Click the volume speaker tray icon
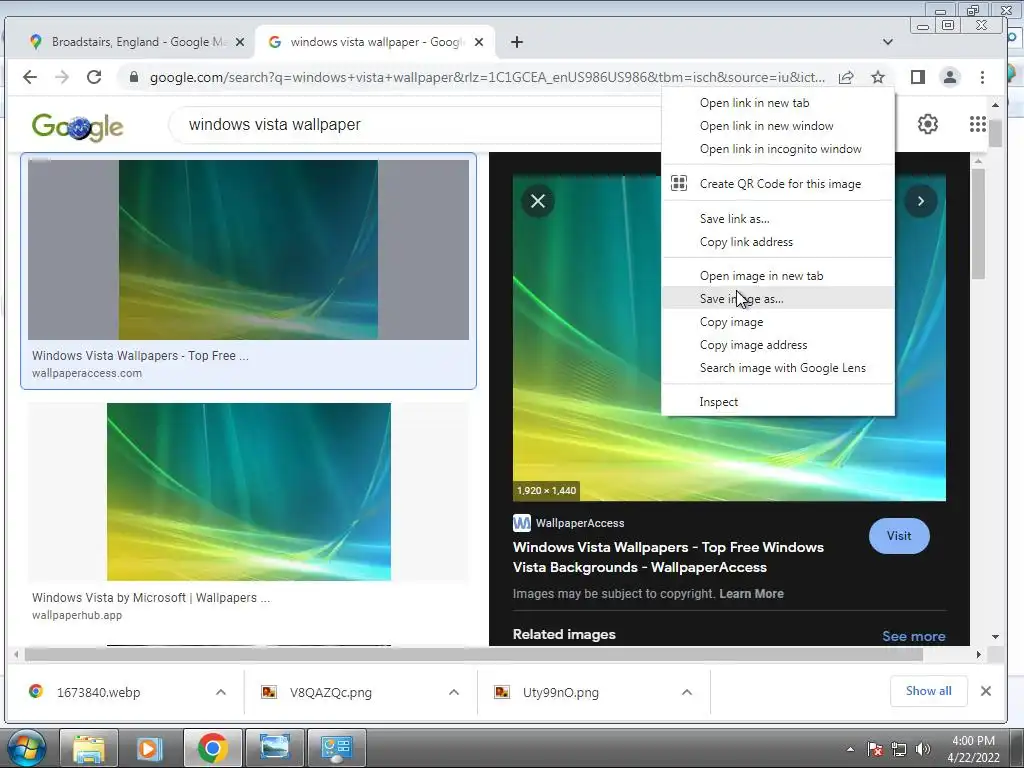This screenshot has width=1024, height=768. 923,750
